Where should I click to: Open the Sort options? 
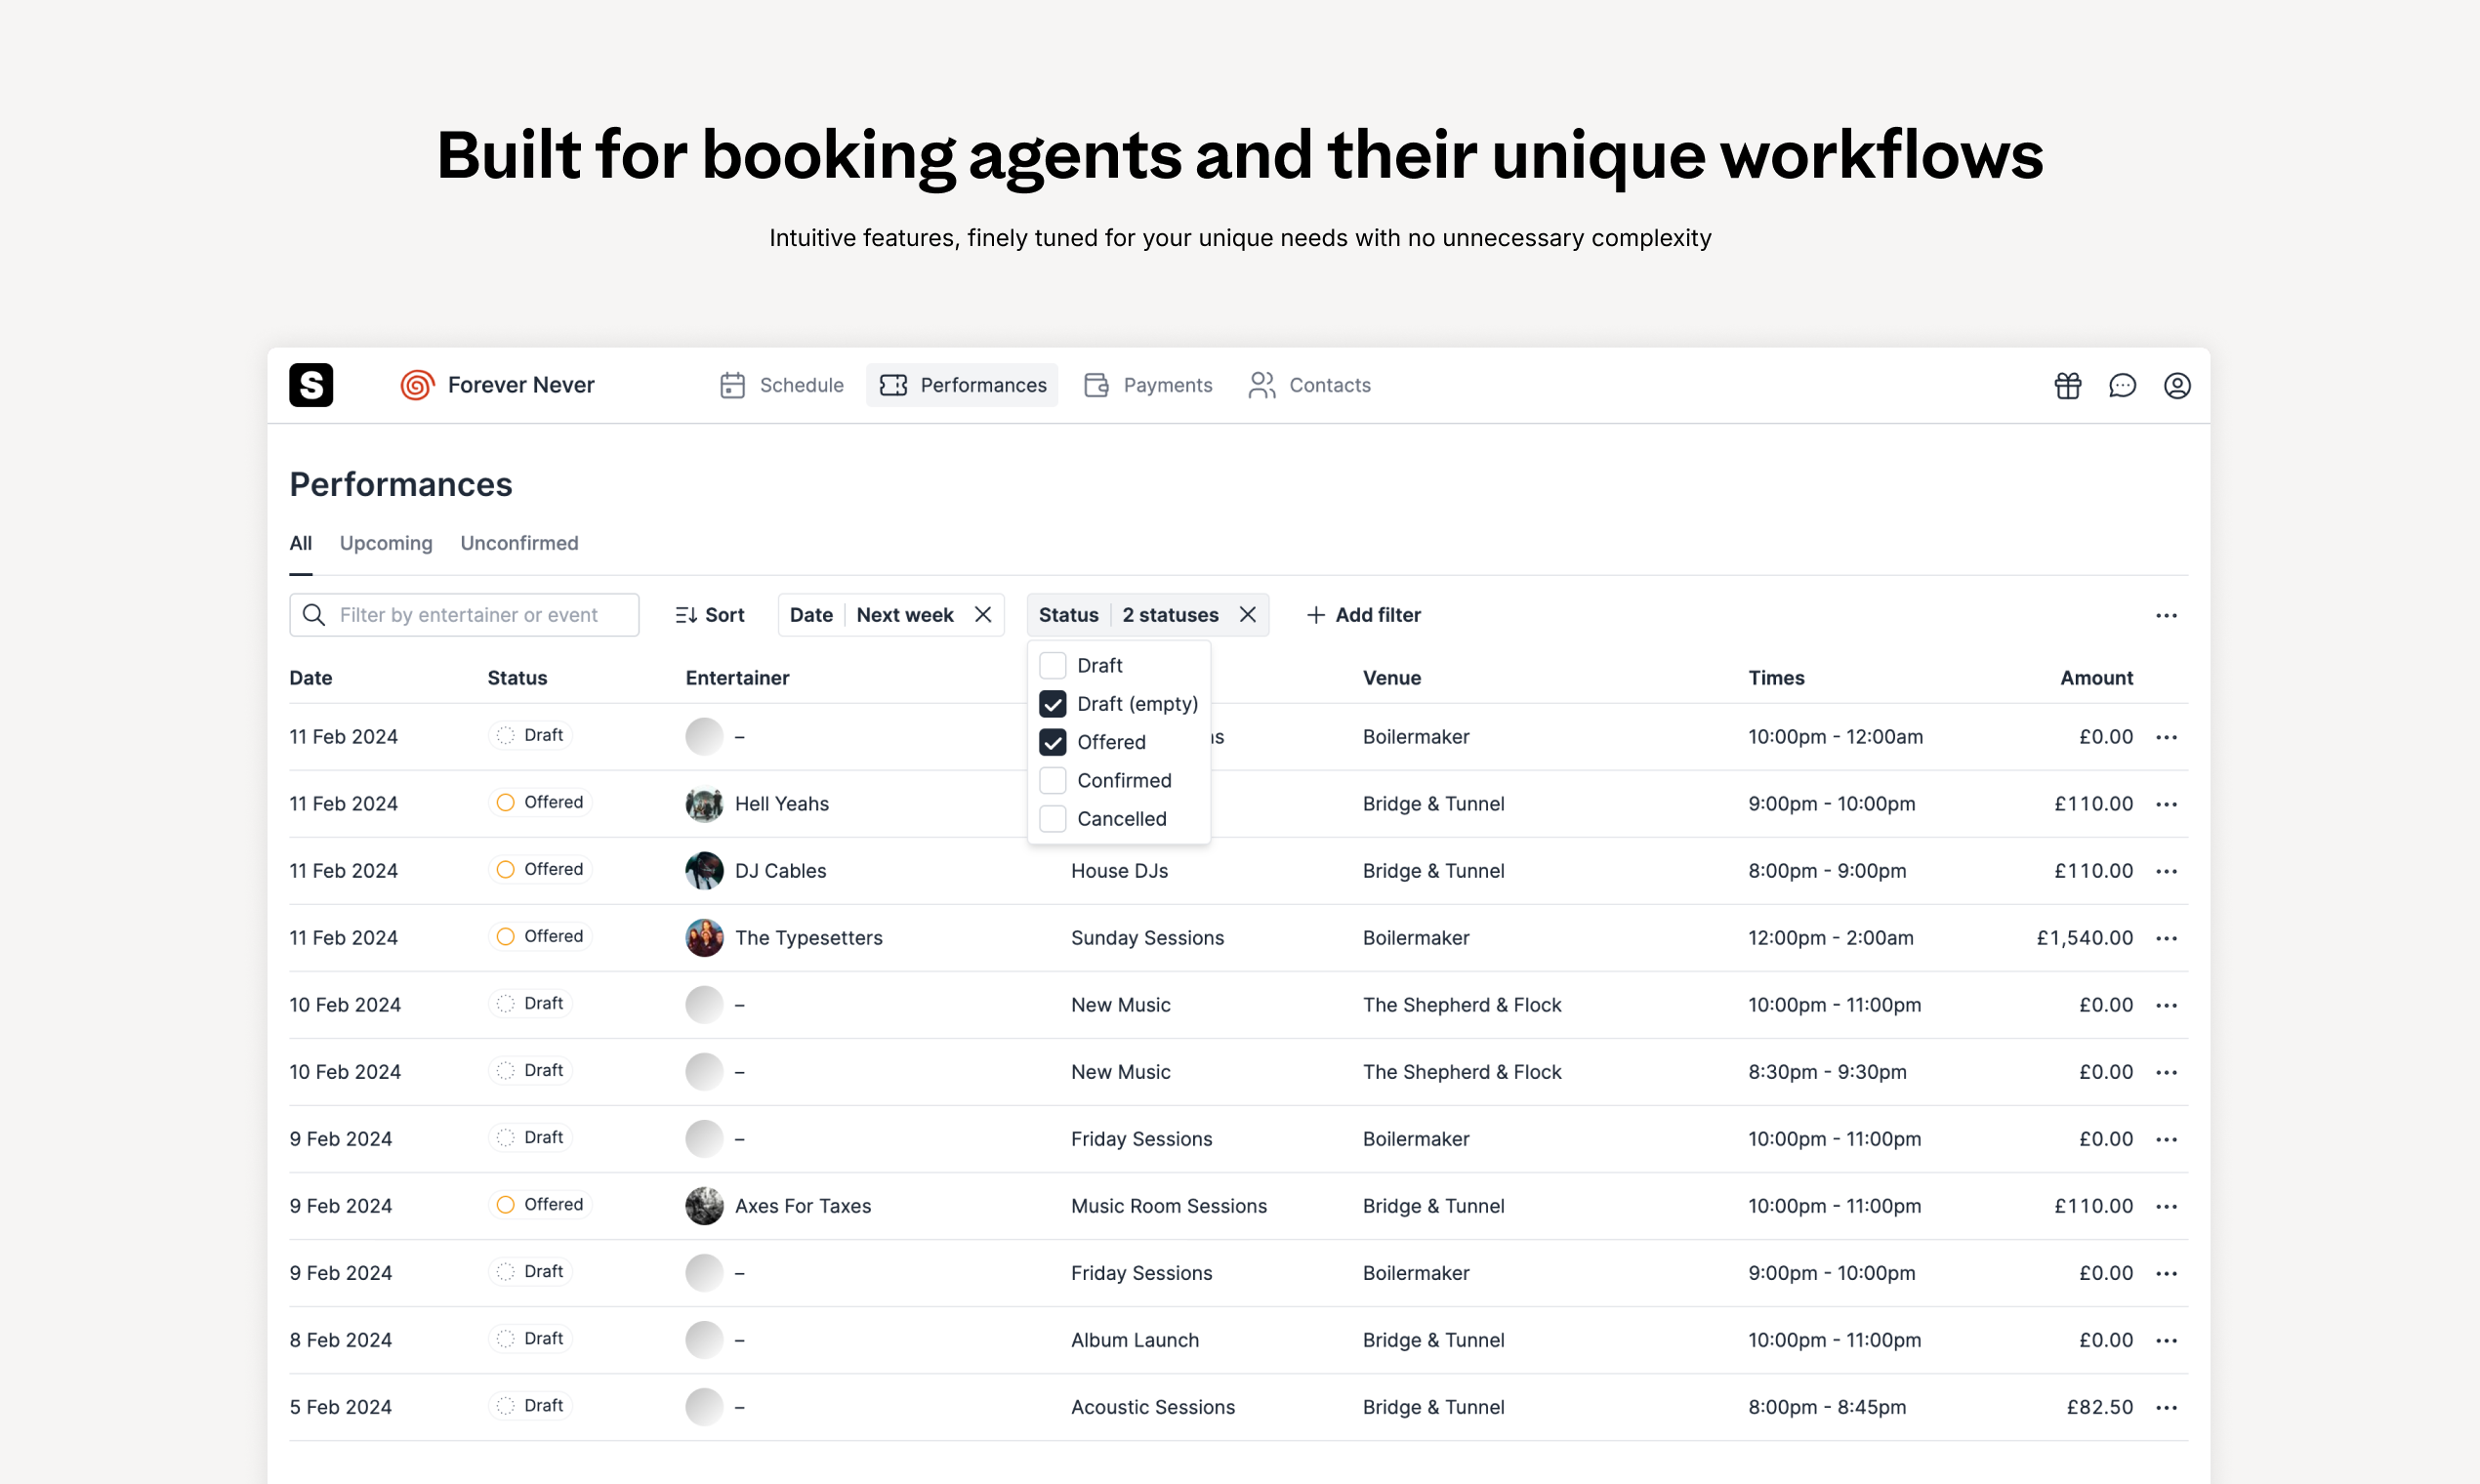(x=710, y=615)
